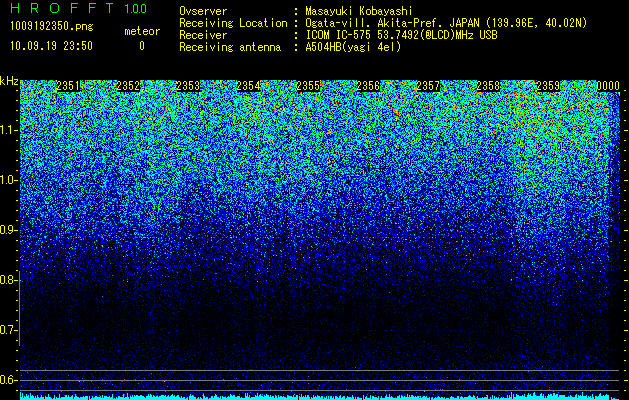Select file name 1009192350.png

(52, 26)
